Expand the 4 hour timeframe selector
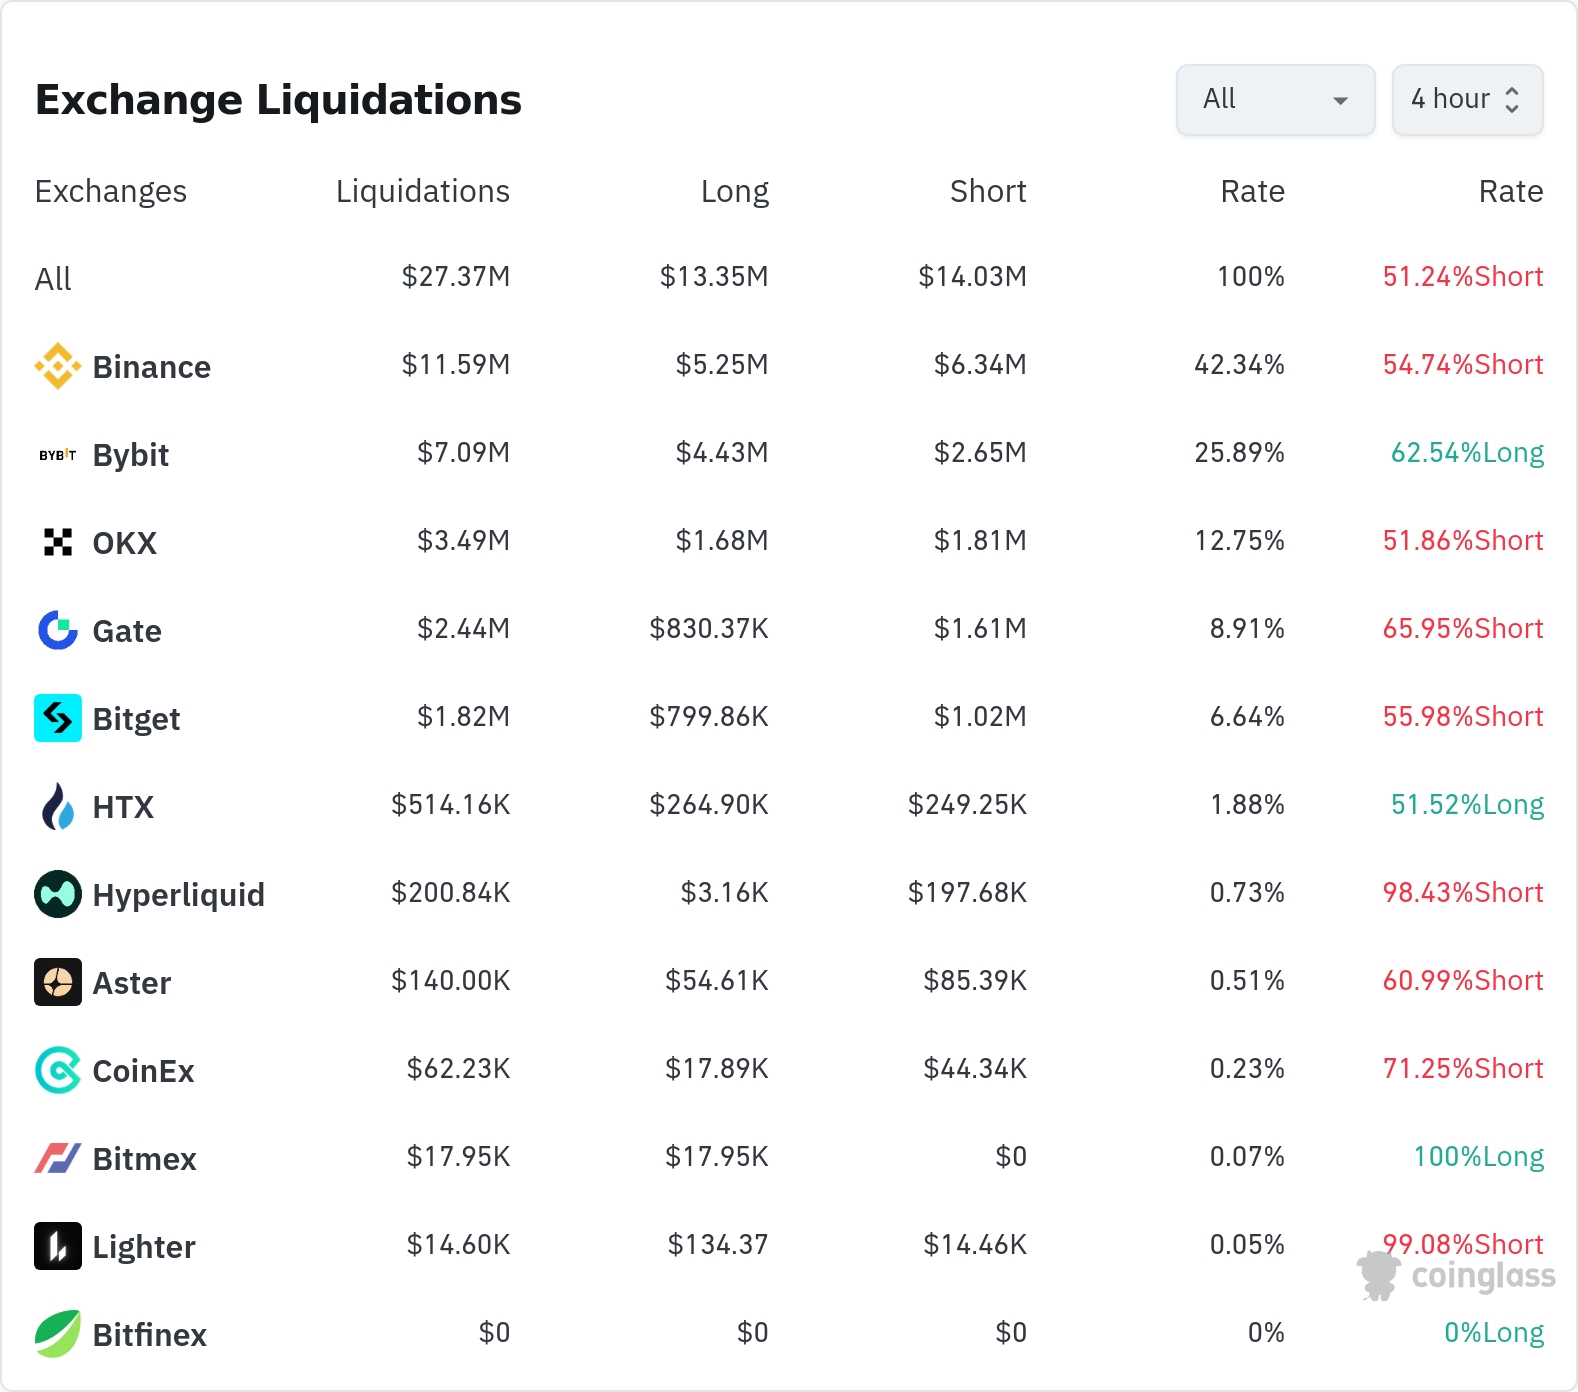 tap(1467, 100)
